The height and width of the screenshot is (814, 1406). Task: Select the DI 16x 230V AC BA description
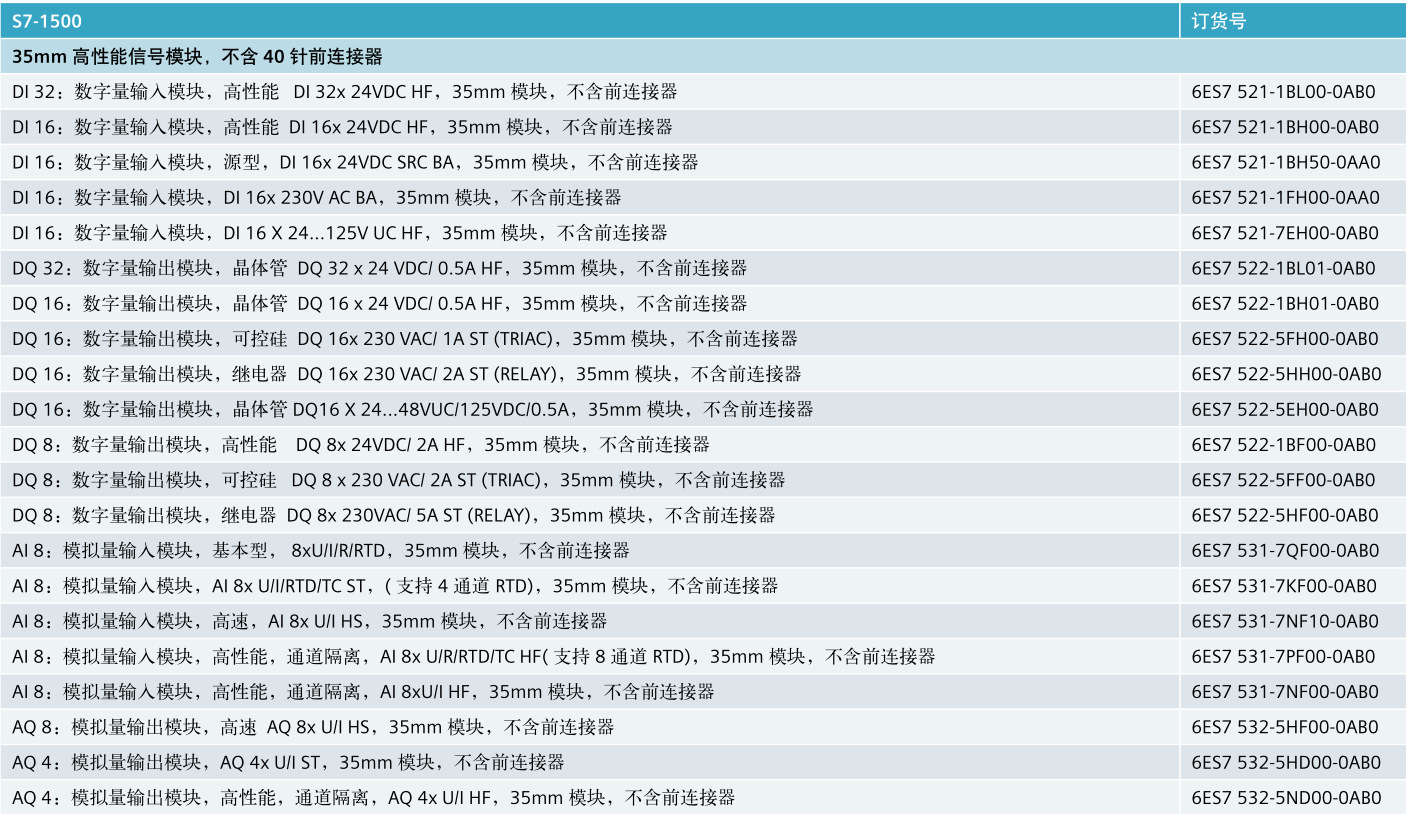316,198
